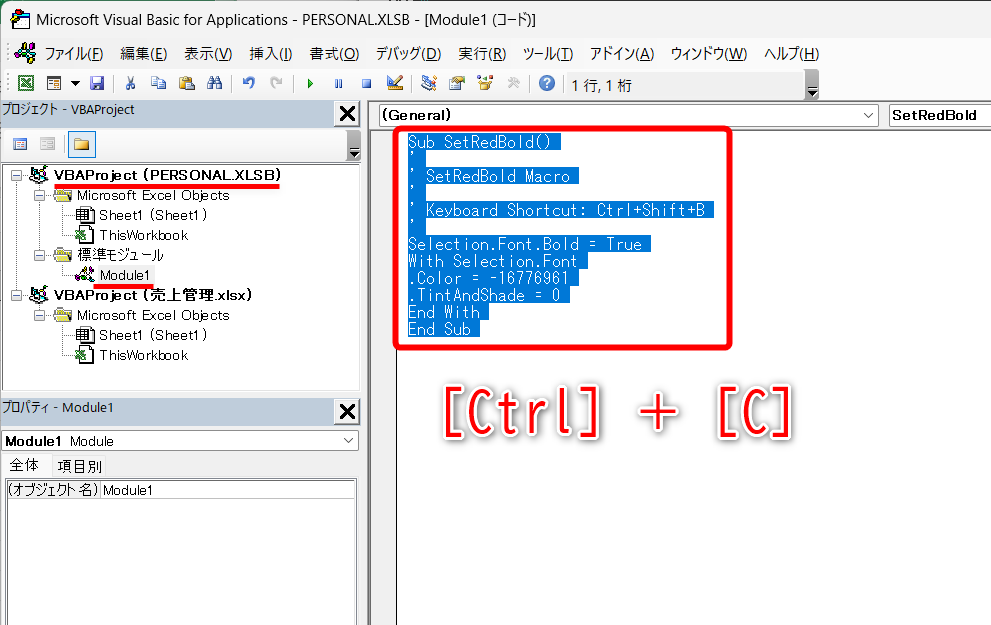Screen dimensions: 991x625
Task: Click project panel toolbar overflow arrow
Action: pos(354,146)
